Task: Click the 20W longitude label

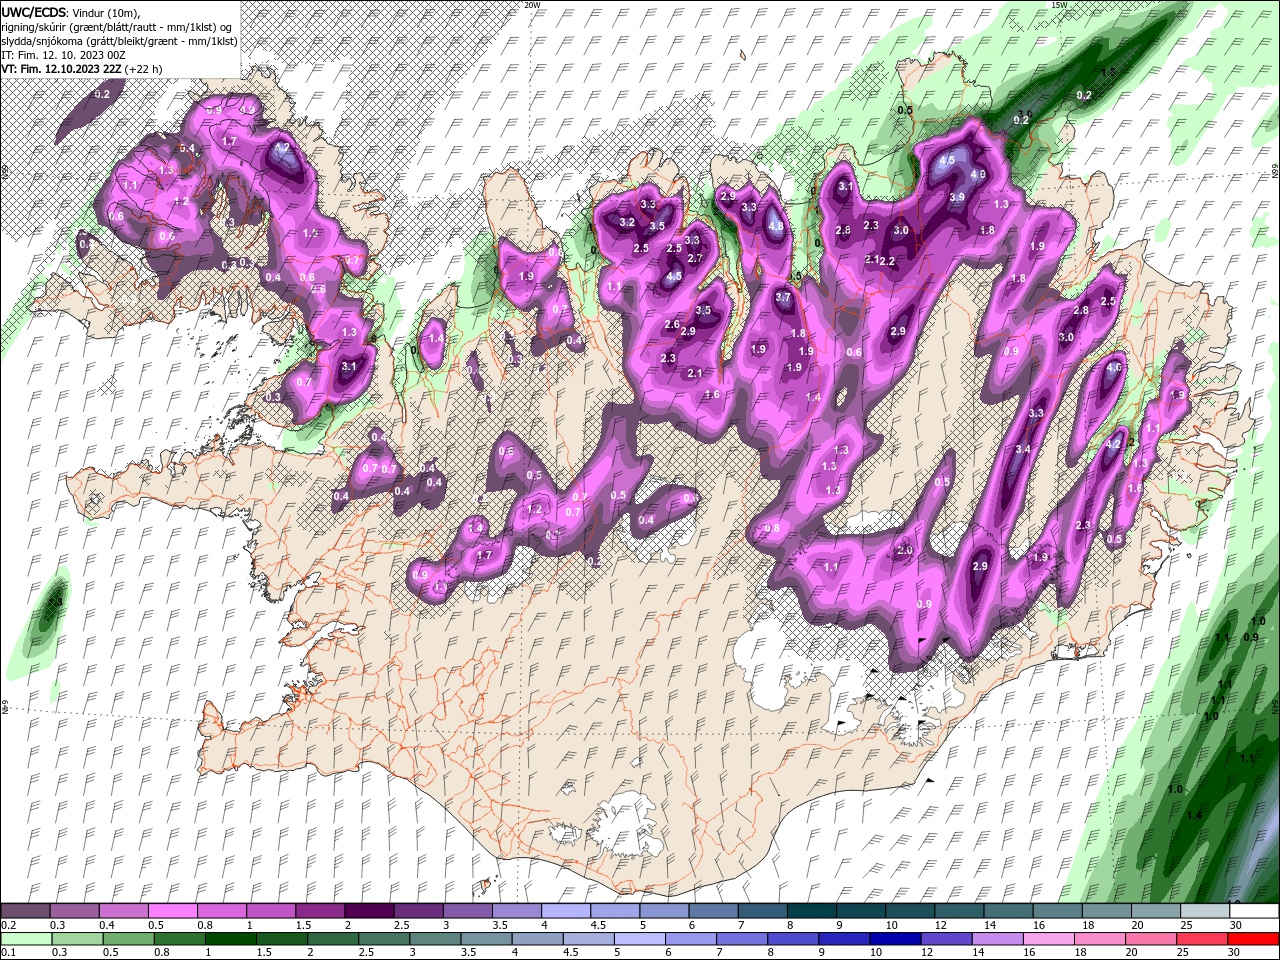Action: [533, 5]
